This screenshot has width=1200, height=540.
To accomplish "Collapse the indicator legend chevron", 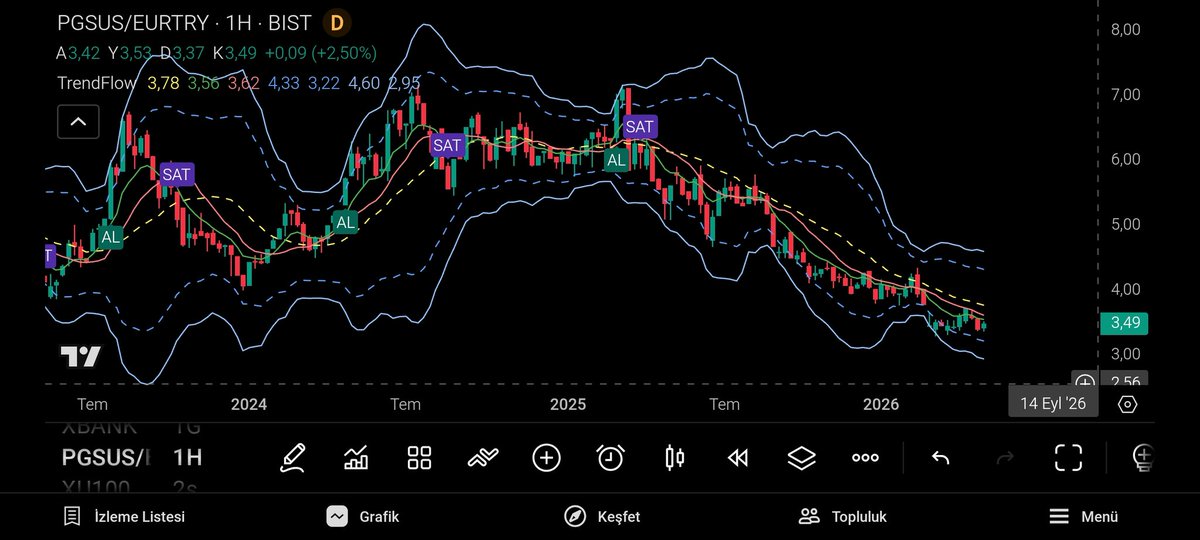I will click(78, 123).
